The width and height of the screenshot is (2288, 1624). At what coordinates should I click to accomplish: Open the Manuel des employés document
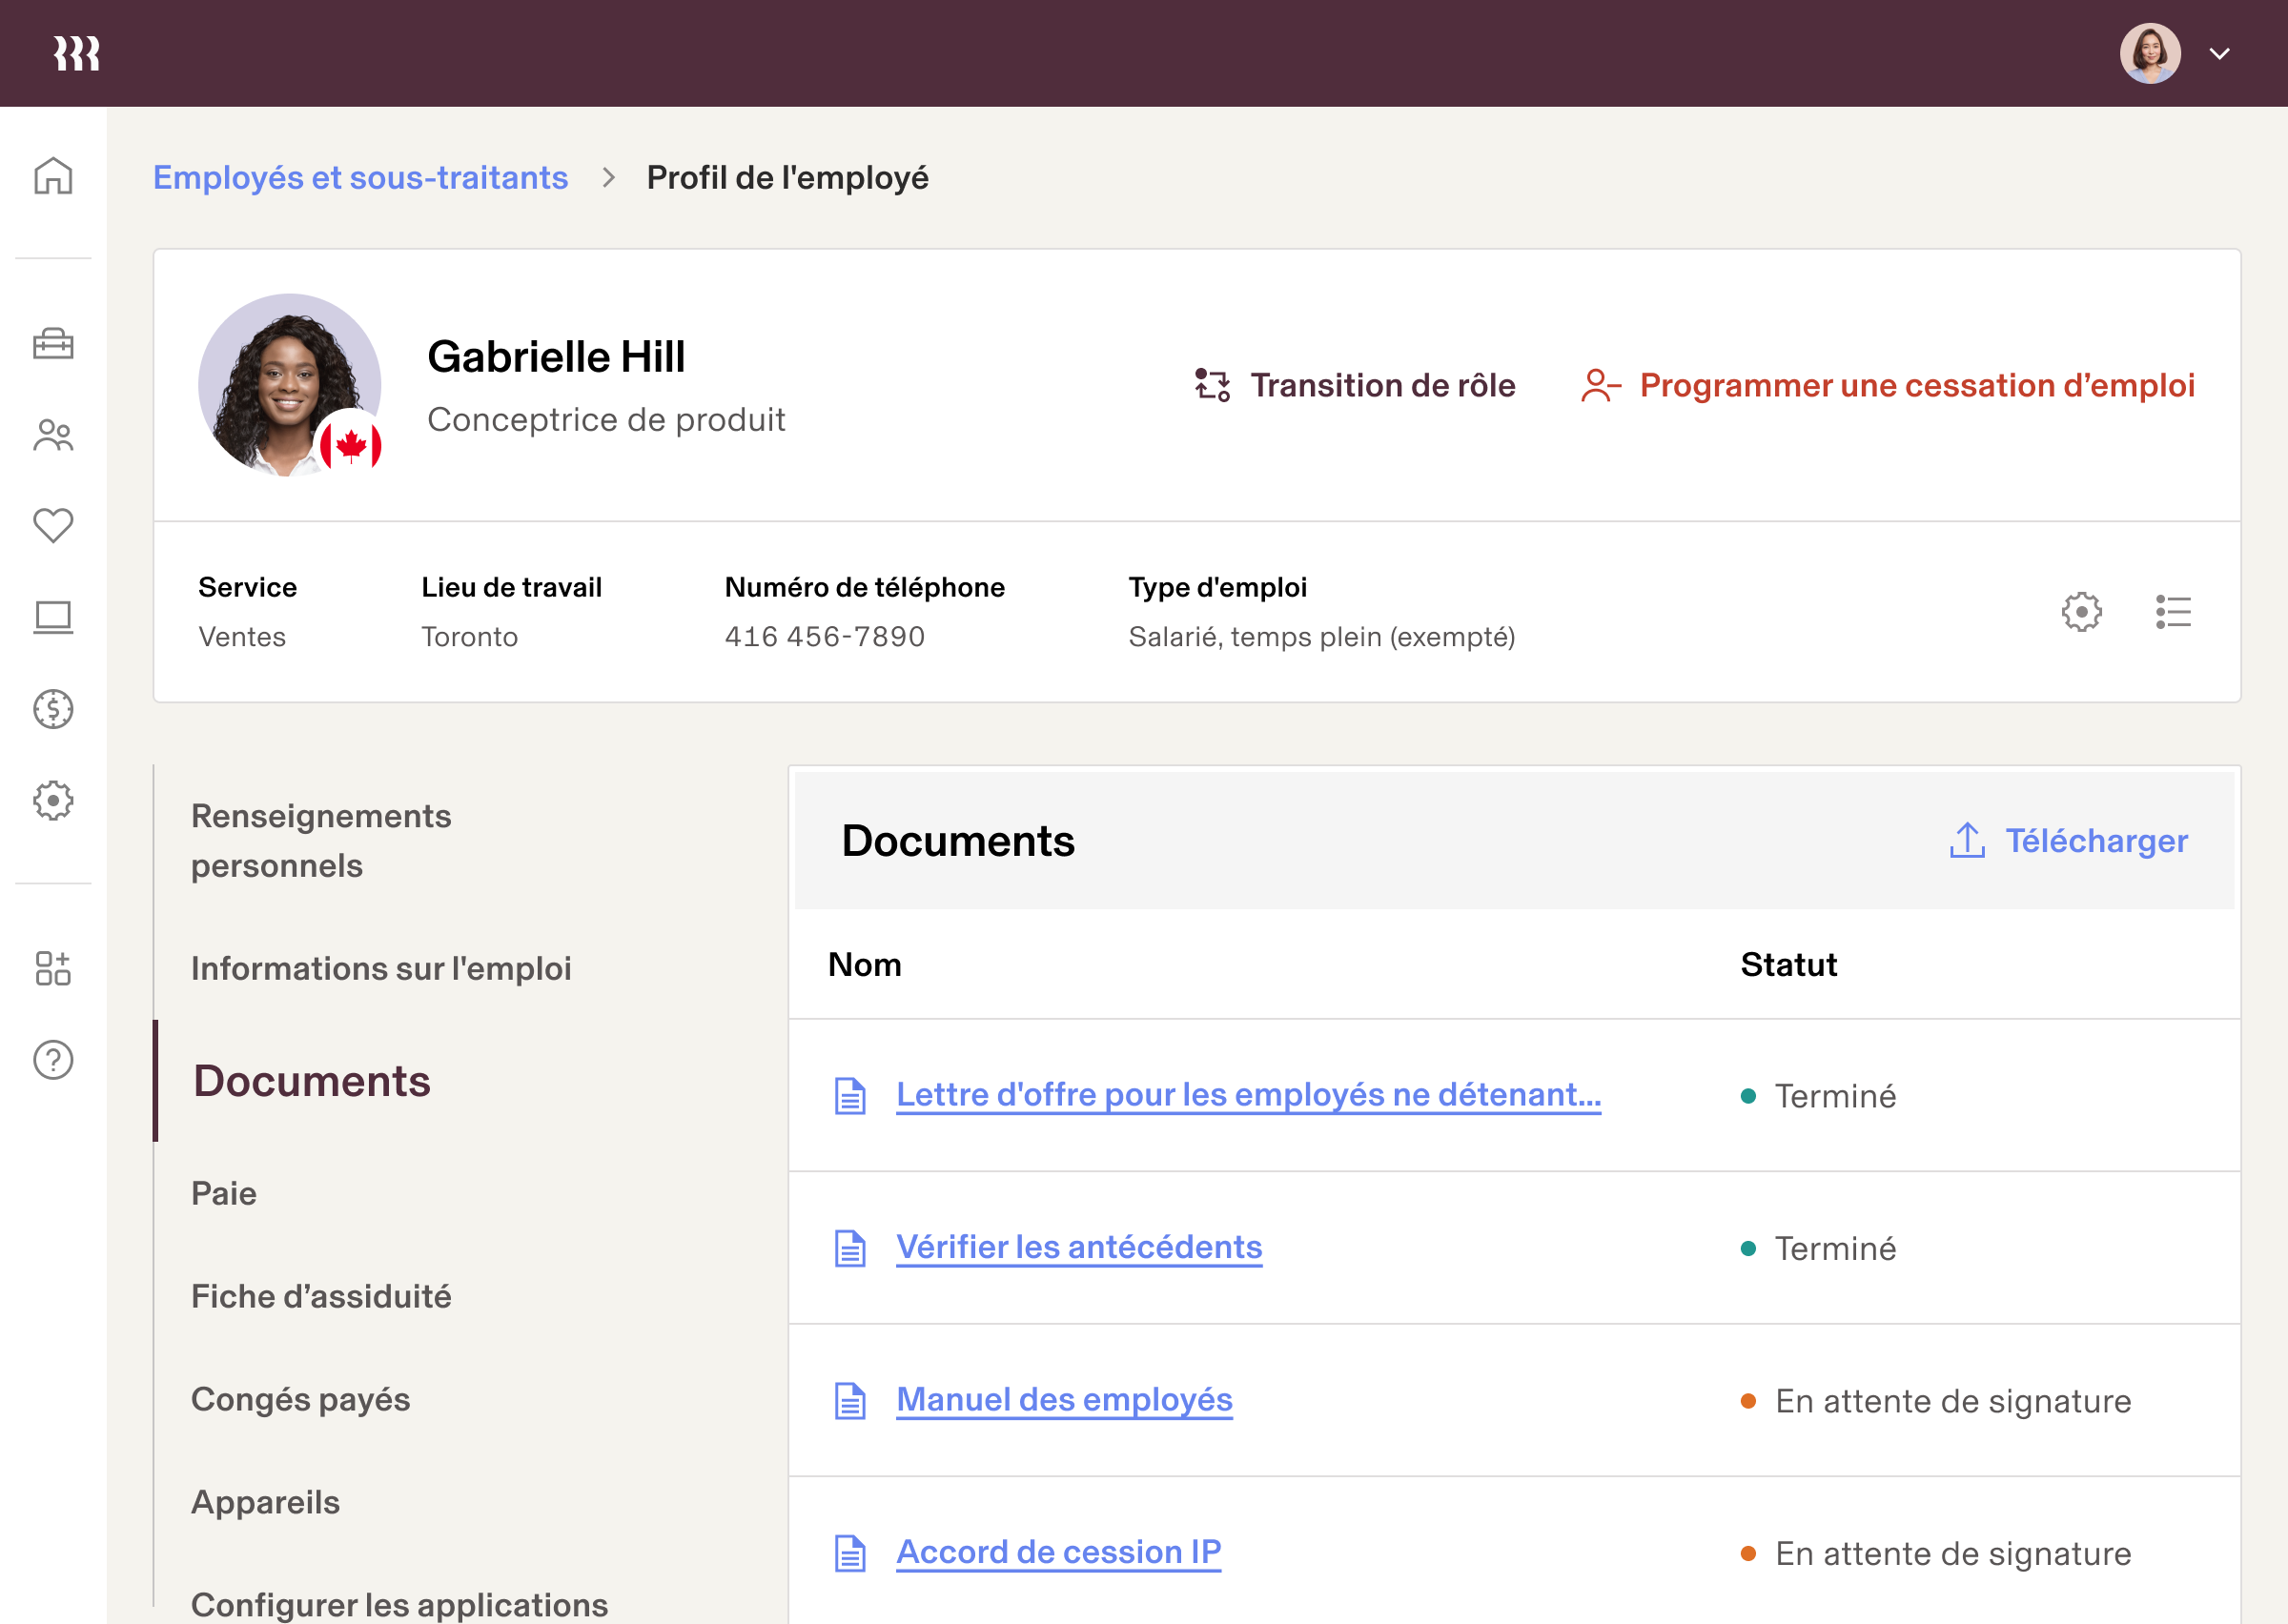[1064, 1399]
